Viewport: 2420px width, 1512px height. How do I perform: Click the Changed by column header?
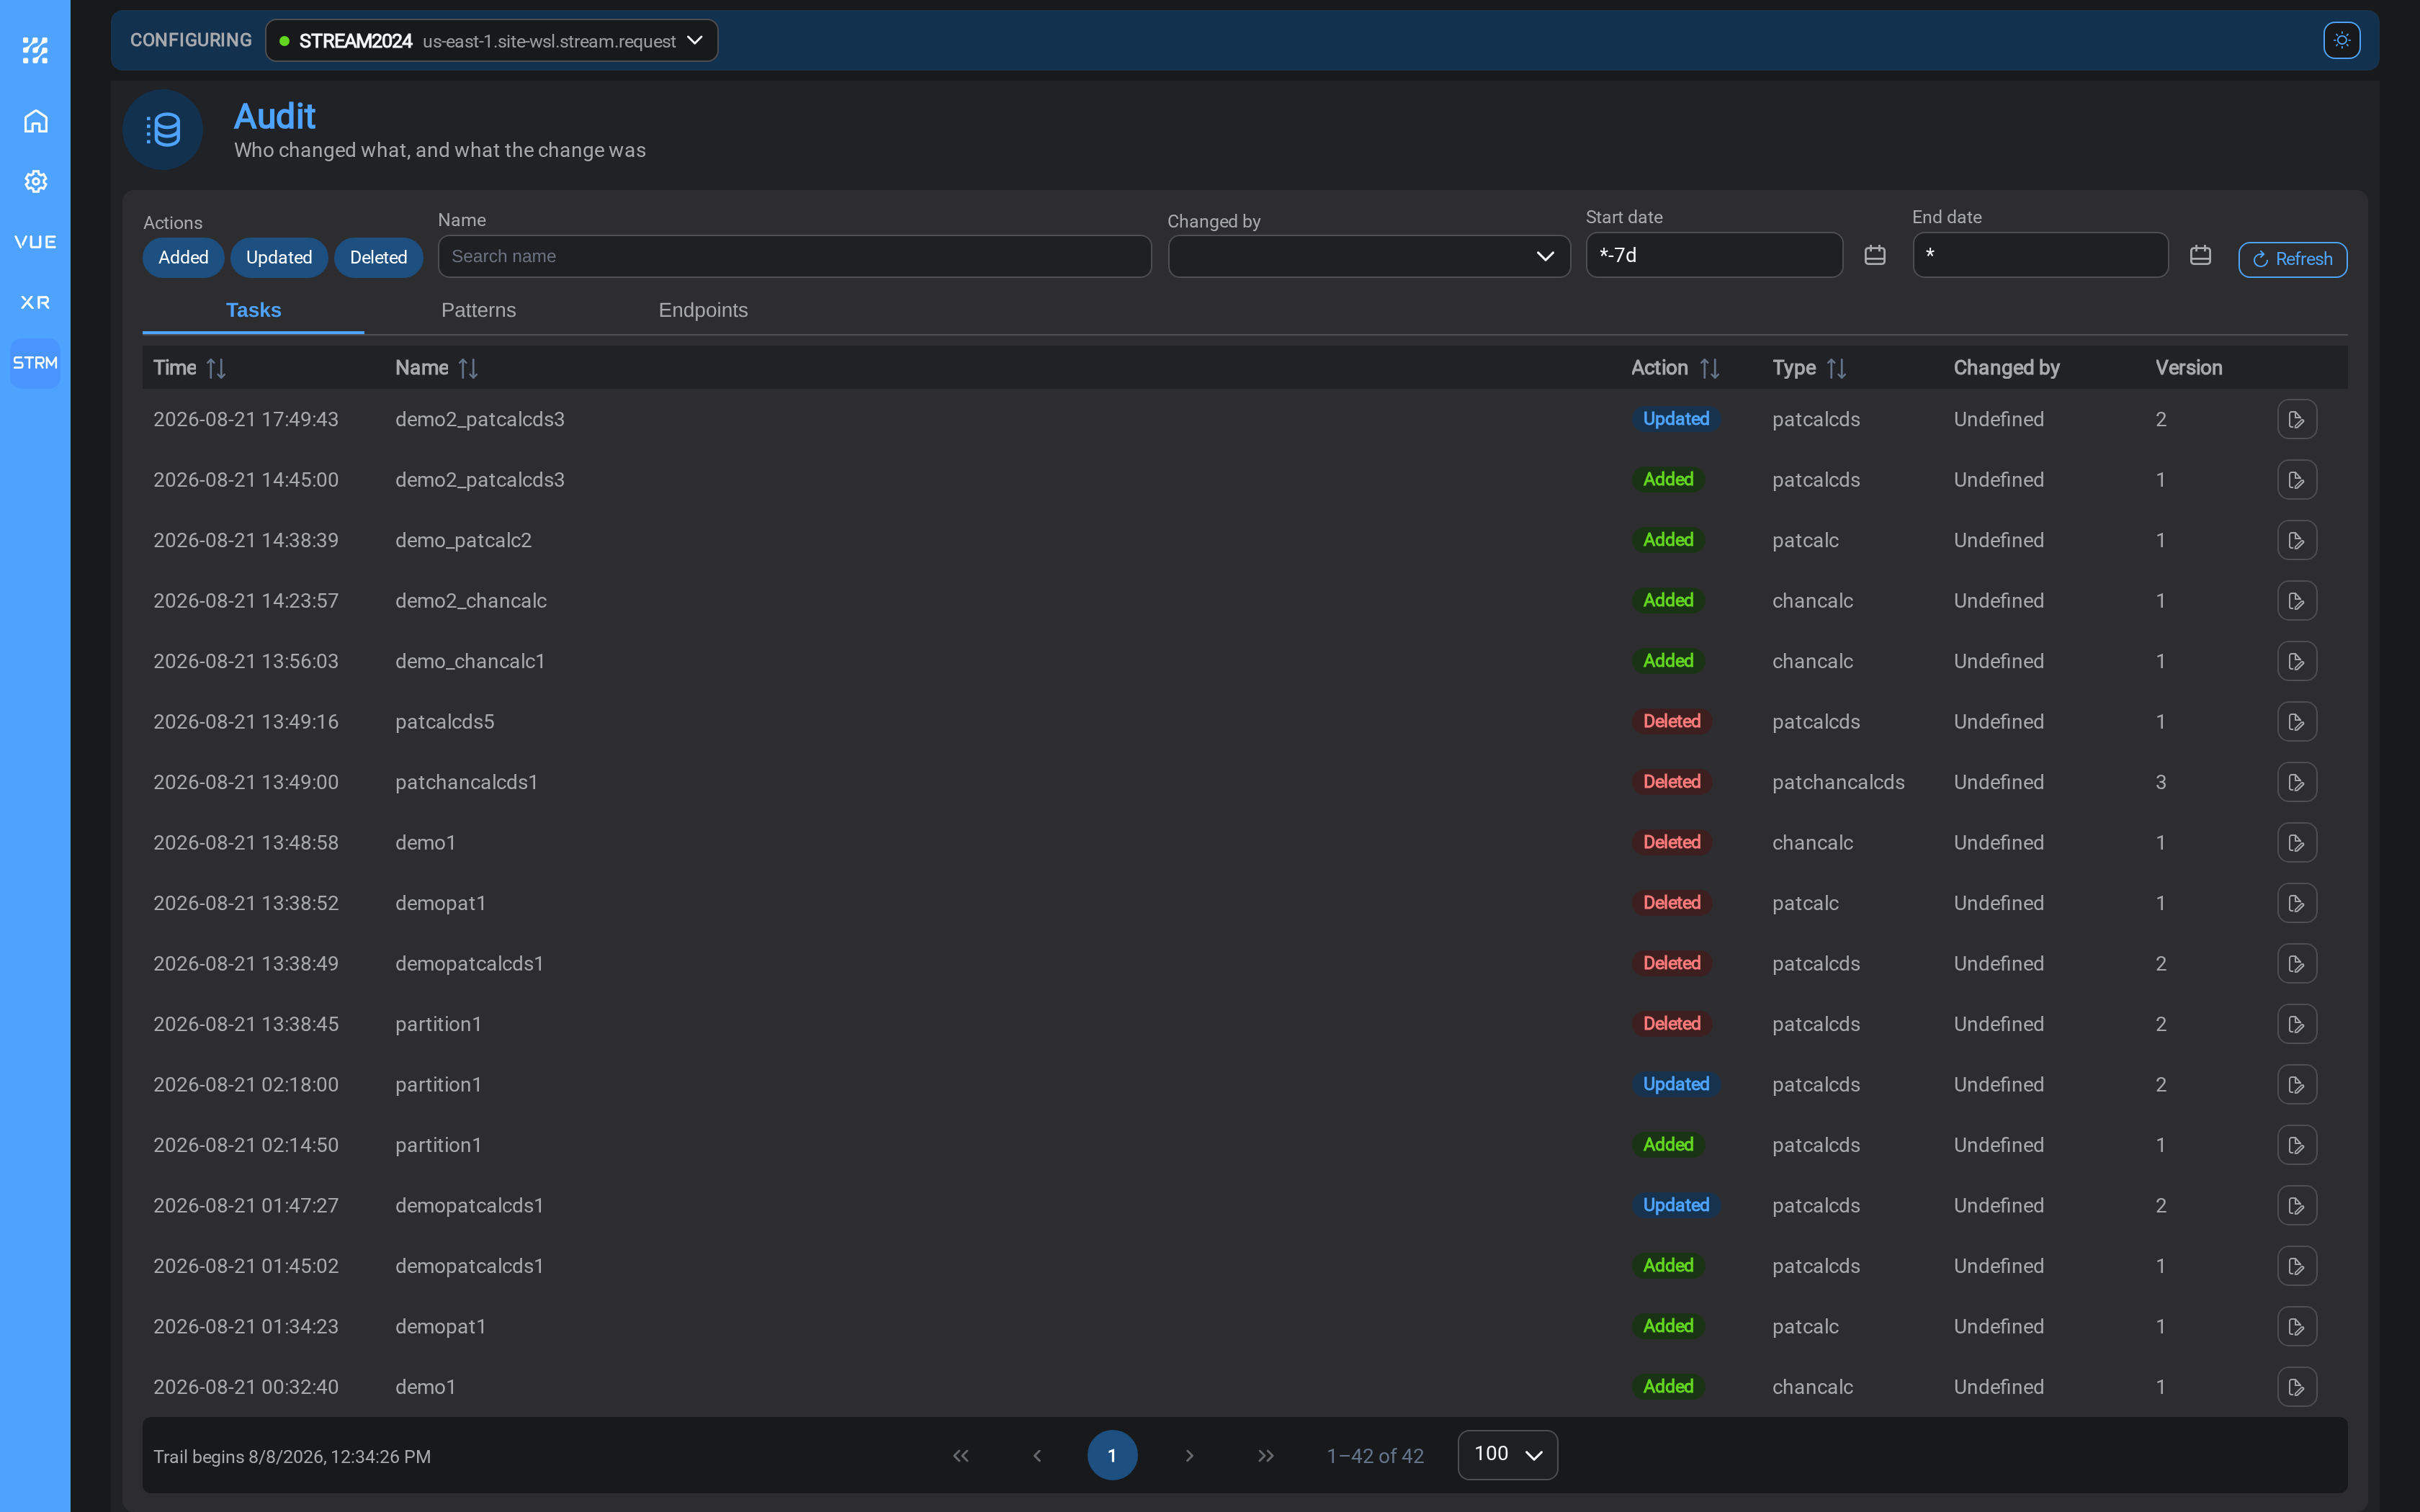pyautogui.click(x=2006, y=368)
